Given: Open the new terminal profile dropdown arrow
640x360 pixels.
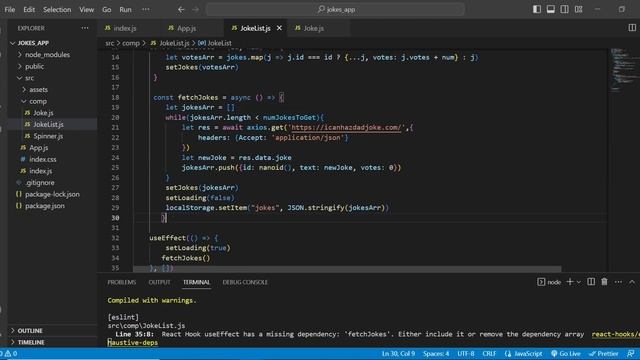Looking at the screenshot, I should click(x=579, y=282).
